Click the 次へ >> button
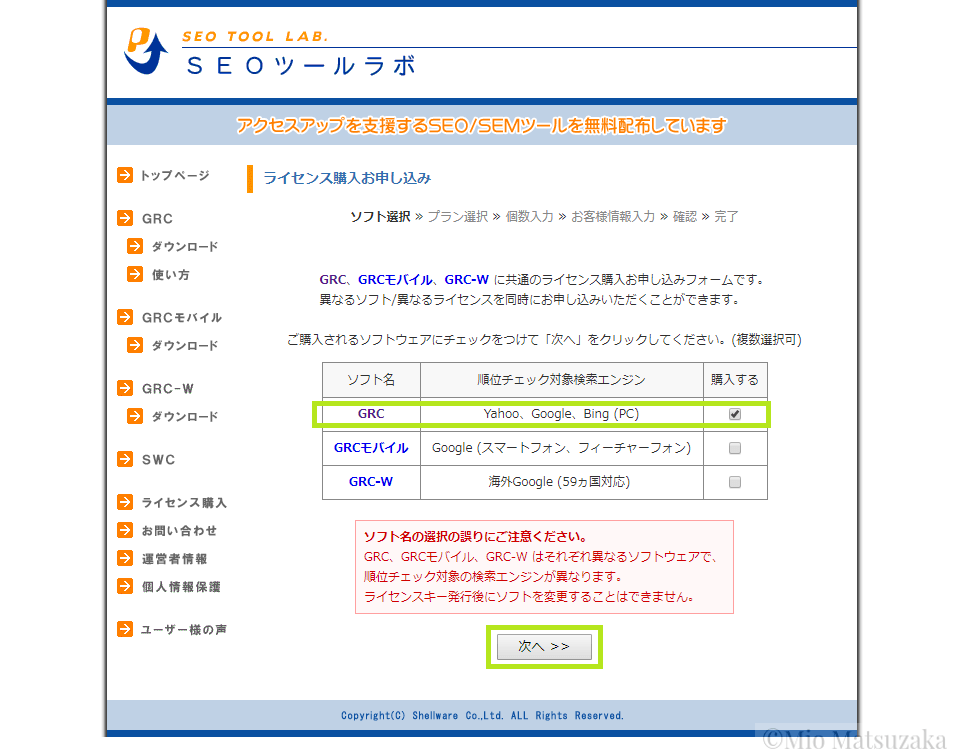The width and height of the screenshot is (955, 753). pyautogui.click(x=544, y=647)
